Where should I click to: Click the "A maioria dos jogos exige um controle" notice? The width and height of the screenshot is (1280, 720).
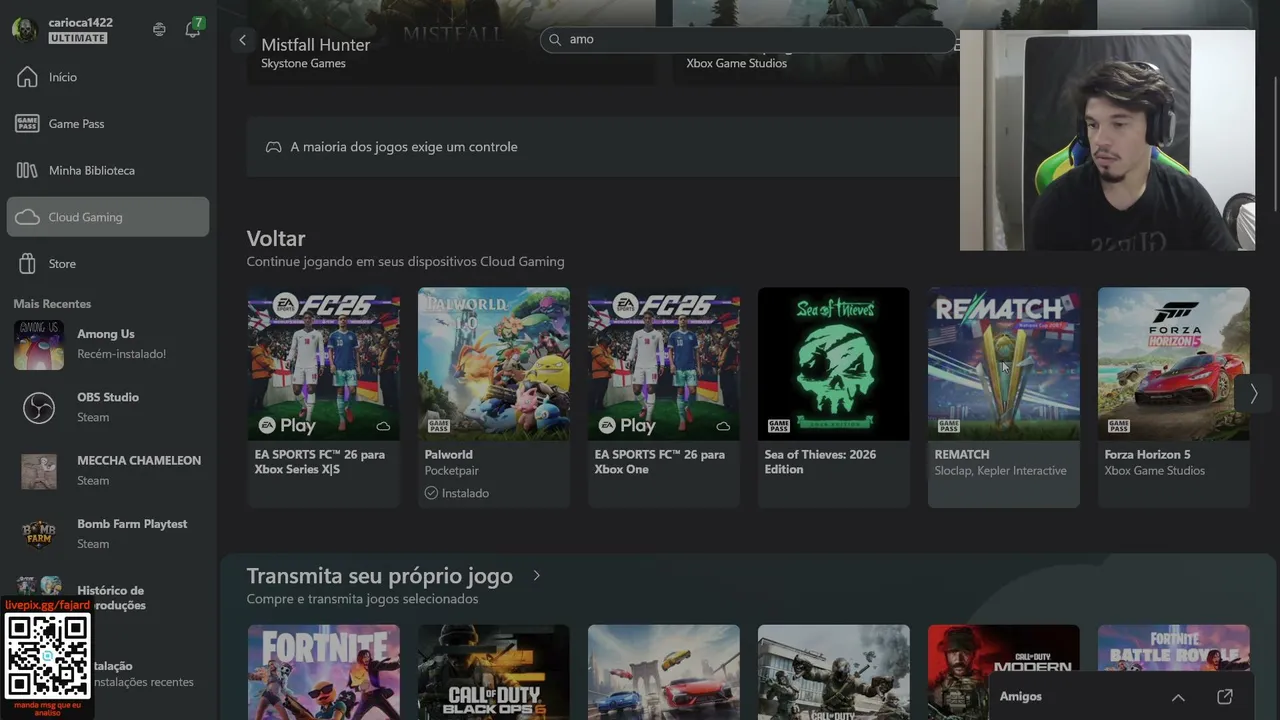coord(603,147)
